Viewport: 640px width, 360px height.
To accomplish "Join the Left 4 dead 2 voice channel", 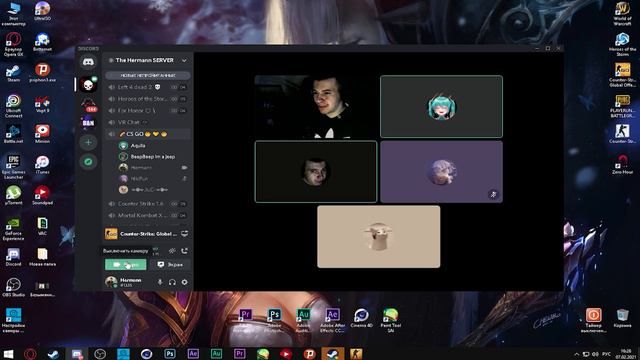I will 147,87.
